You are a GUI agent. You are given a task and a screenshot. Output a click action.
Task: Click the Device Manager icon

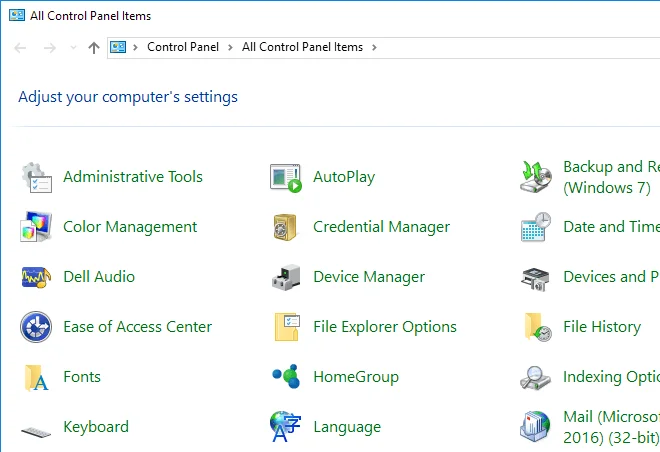tap(286, 277)
